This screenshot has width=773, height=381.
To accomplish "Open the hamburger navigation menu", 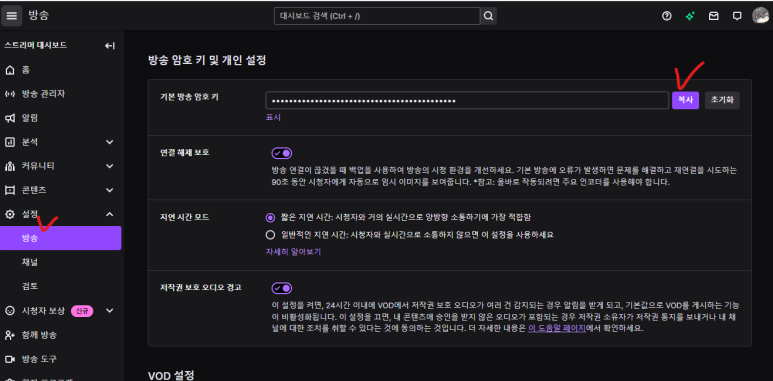I will (x=12, y=16).
